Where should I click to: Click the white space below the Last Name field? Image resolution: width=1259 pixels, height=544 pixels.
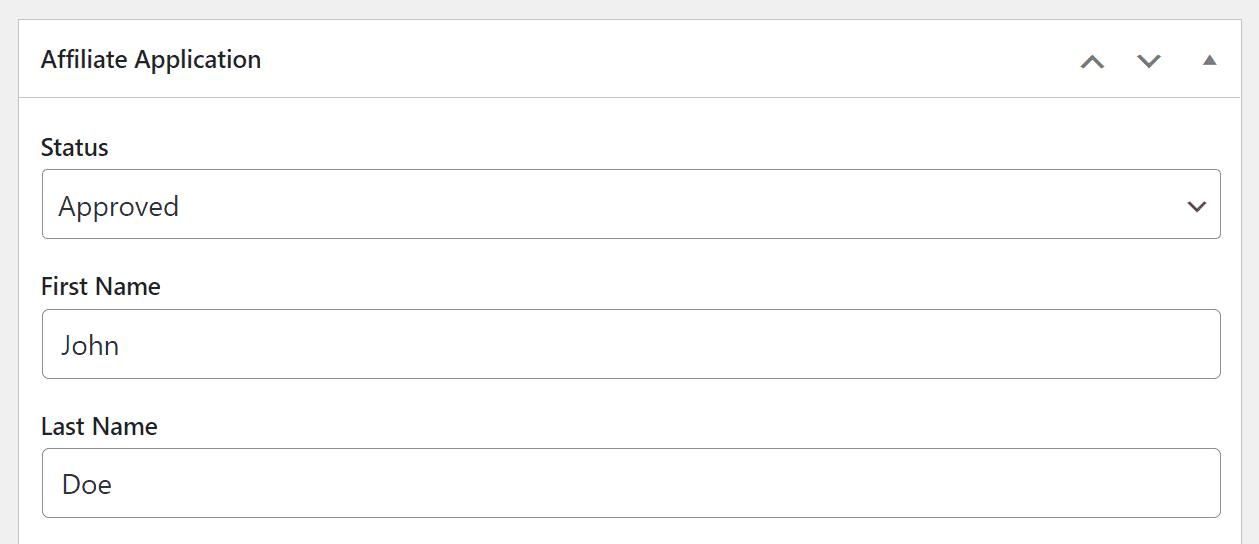click(x=631, y=532)
